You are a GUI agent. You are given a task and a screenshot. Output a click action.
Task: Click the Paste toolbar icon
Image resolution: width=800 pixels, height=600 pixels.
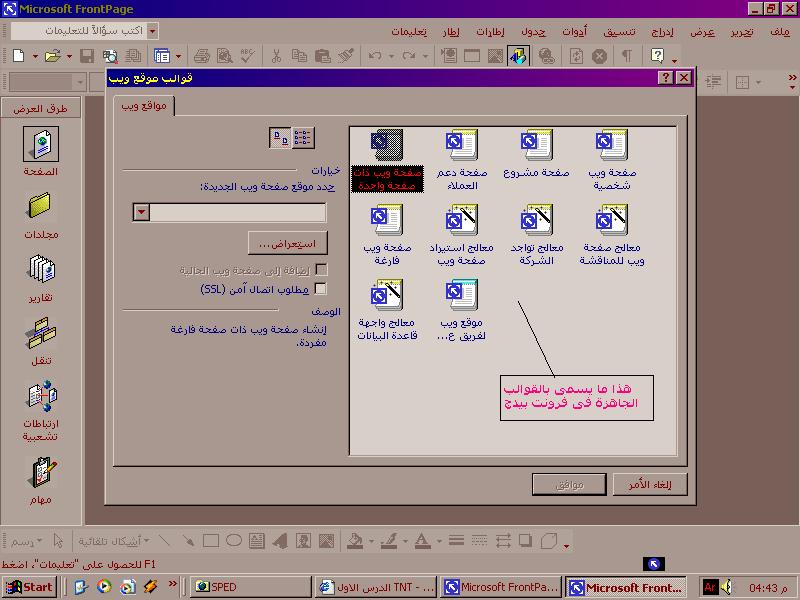pyautogui.click(x=322, y=56)
